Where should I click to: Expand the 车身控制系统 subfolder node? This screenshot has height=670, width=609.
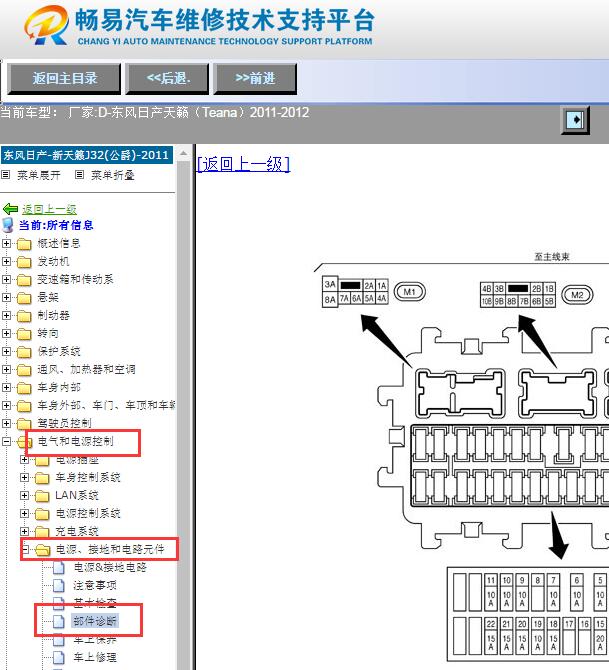[25, 477]
